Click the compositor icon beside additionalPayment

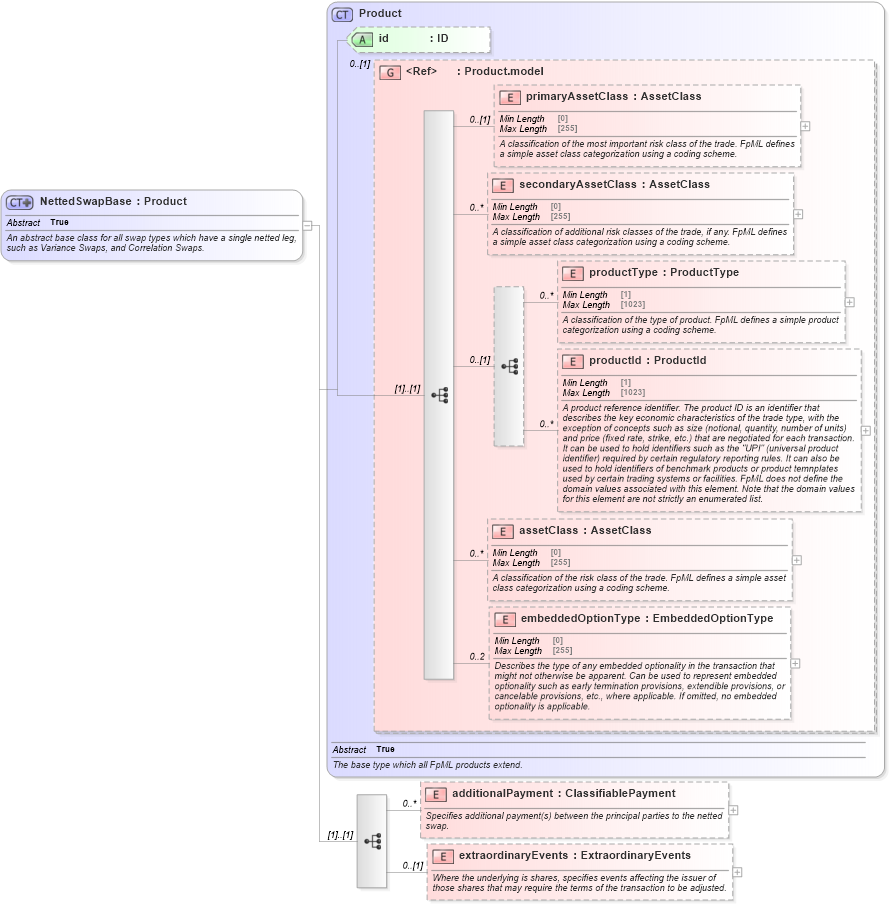coord(371,843)
